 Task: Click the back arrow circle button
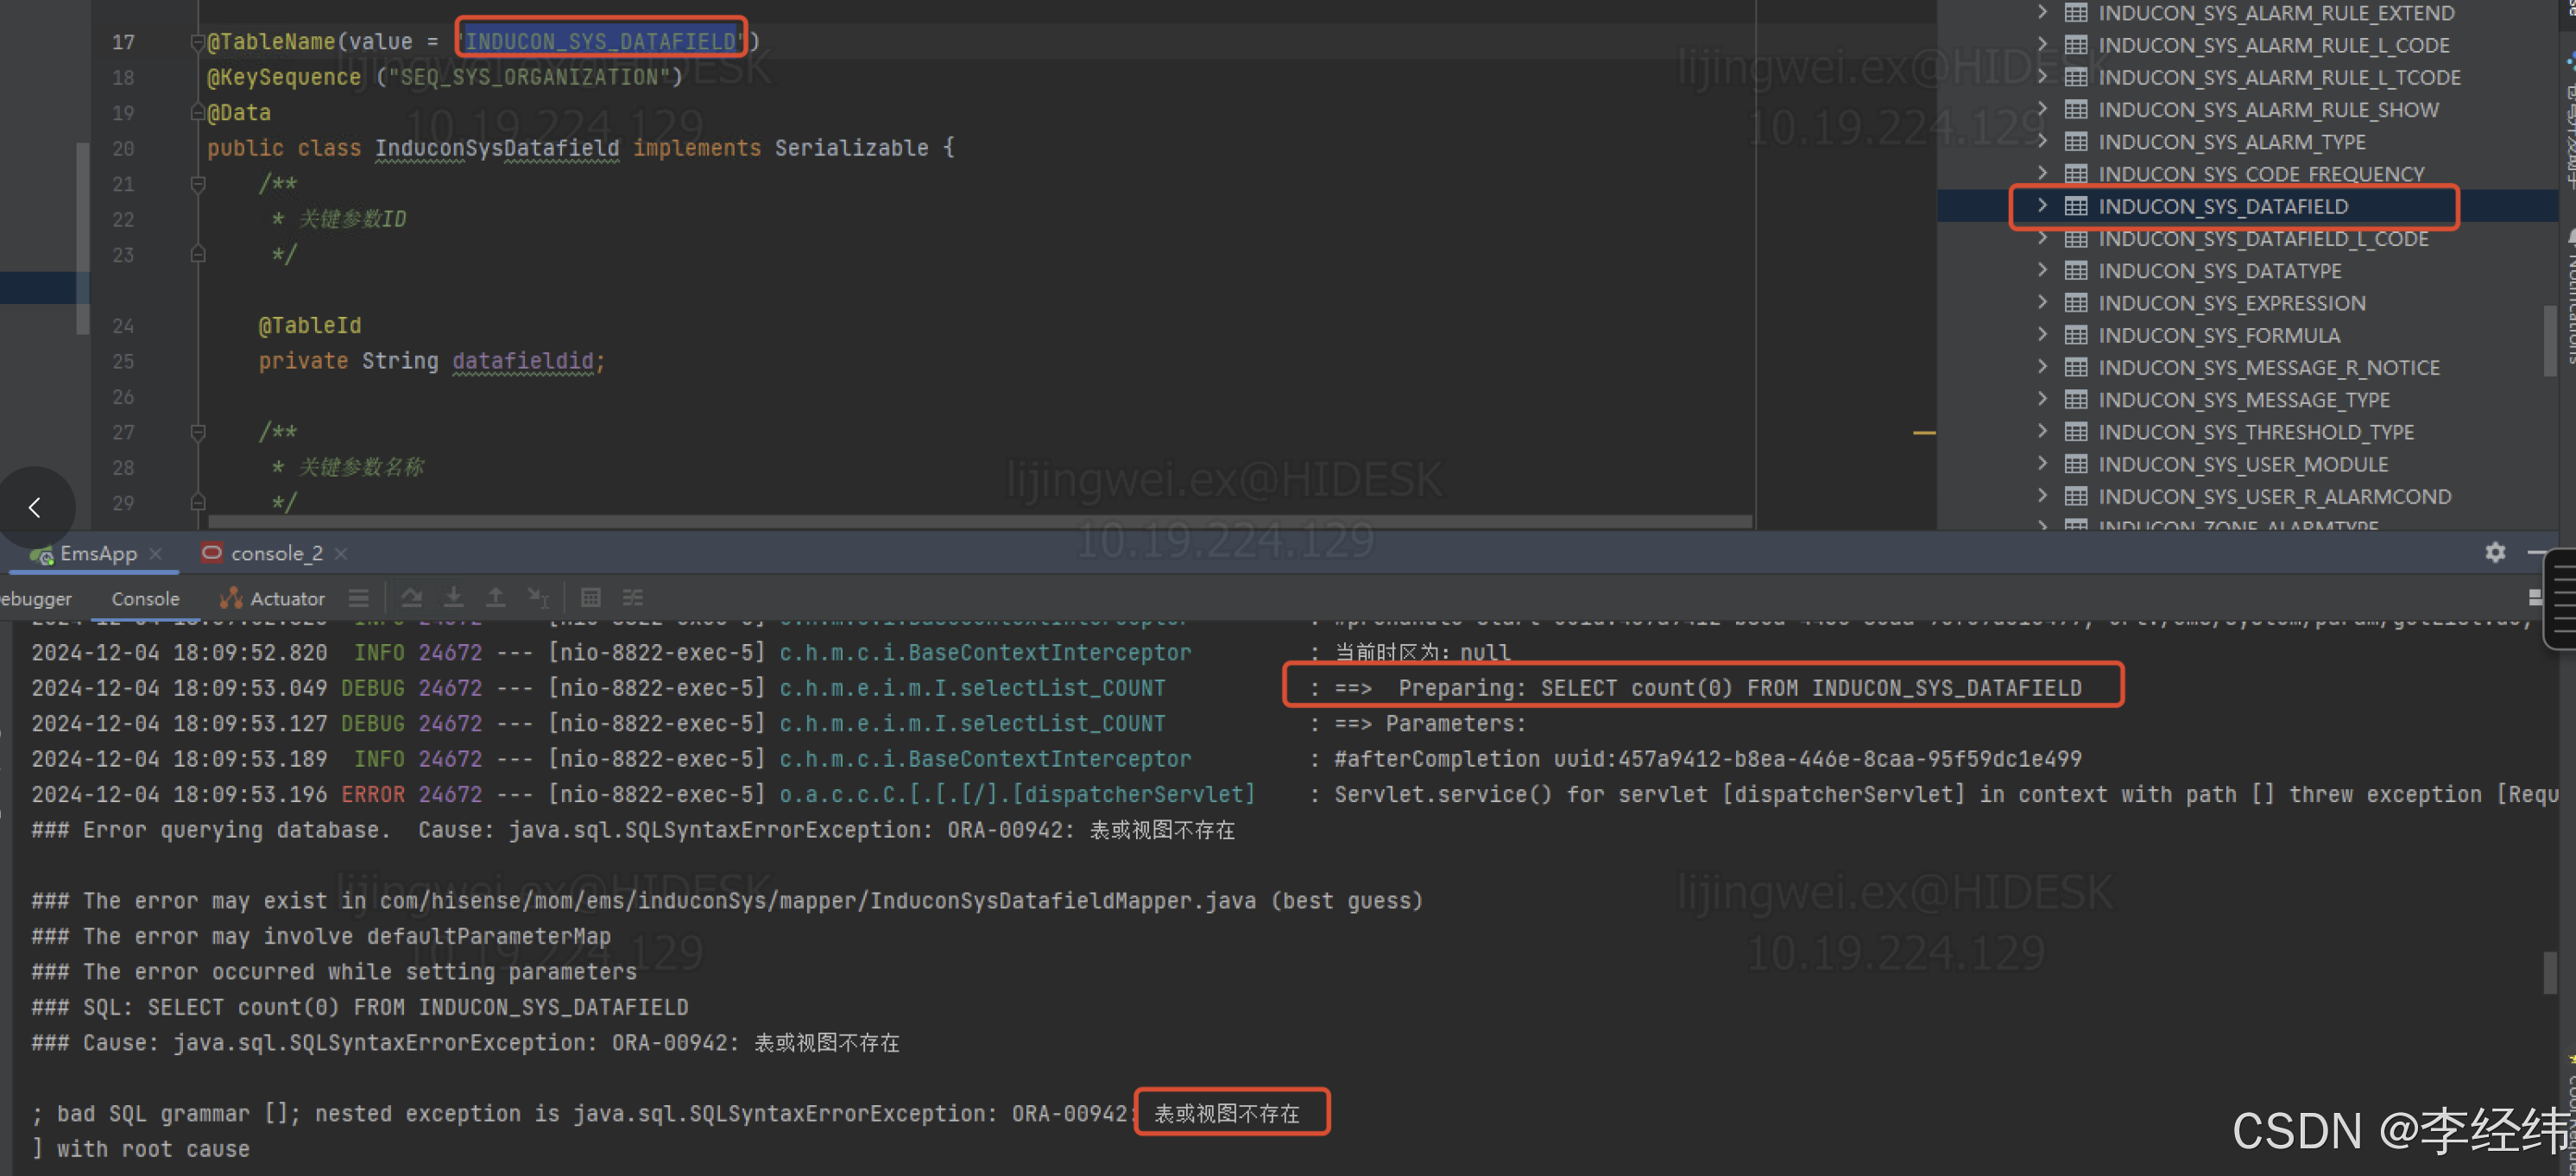tap(36, 507)
